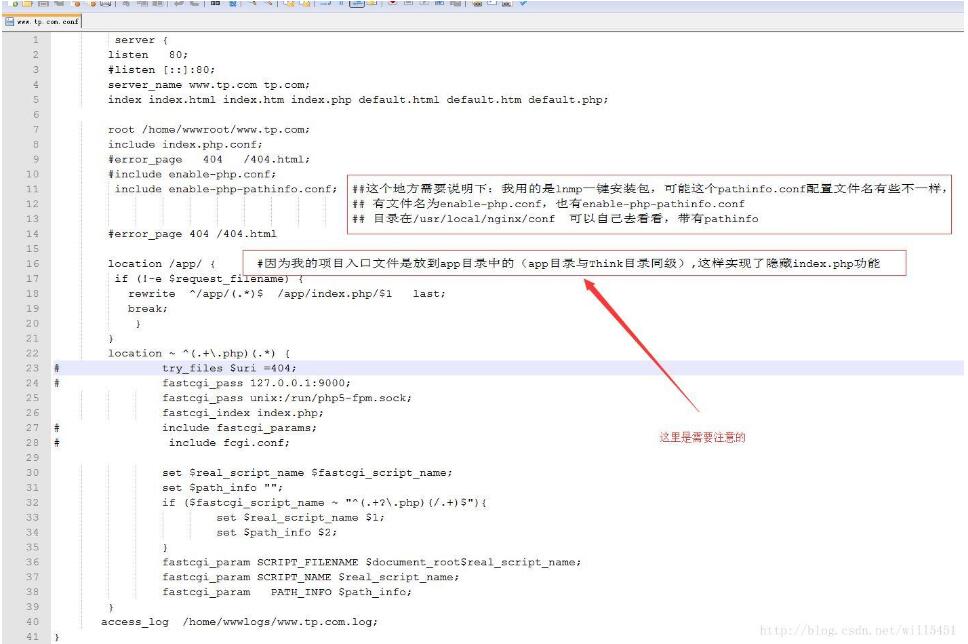The height and width of the screenshot is (644, 968).
Task: Click the rewrite rule line of code
Action: point(286,294)
